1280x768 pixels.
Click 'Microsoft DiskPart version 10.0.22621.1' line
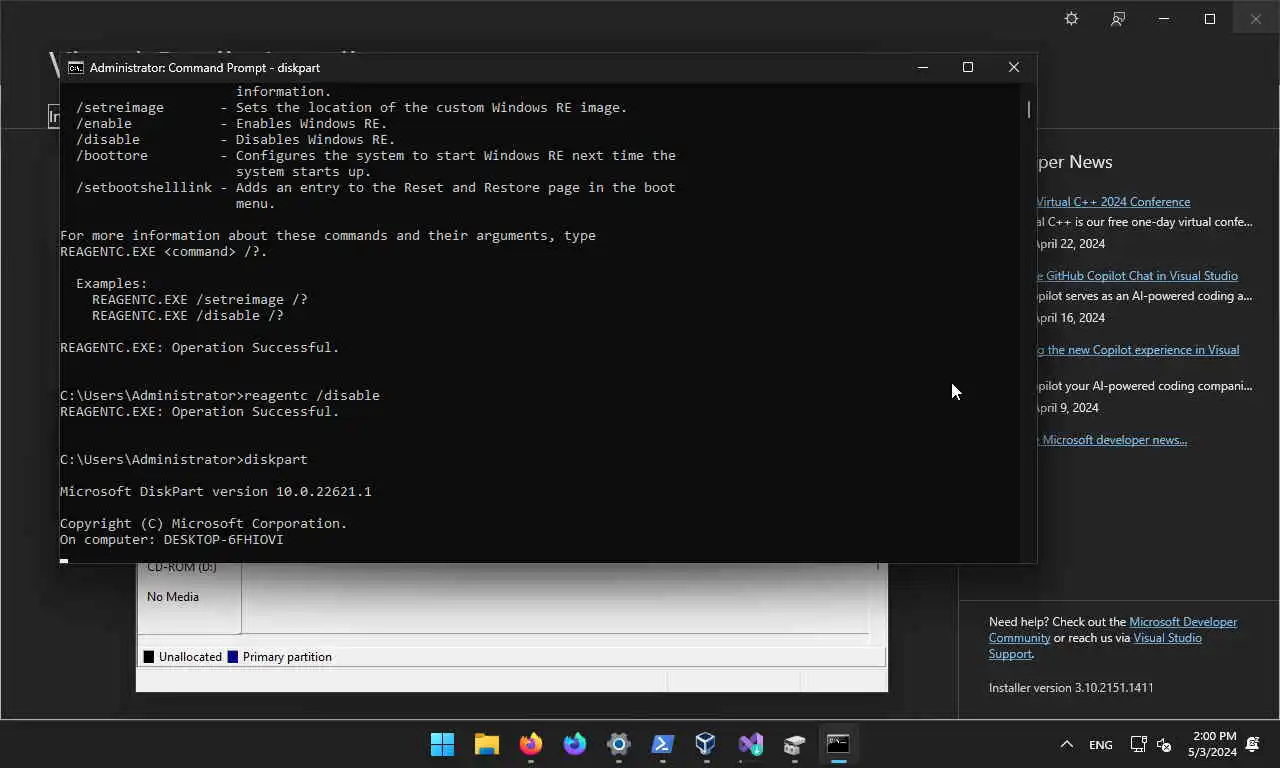pos(216,492)
